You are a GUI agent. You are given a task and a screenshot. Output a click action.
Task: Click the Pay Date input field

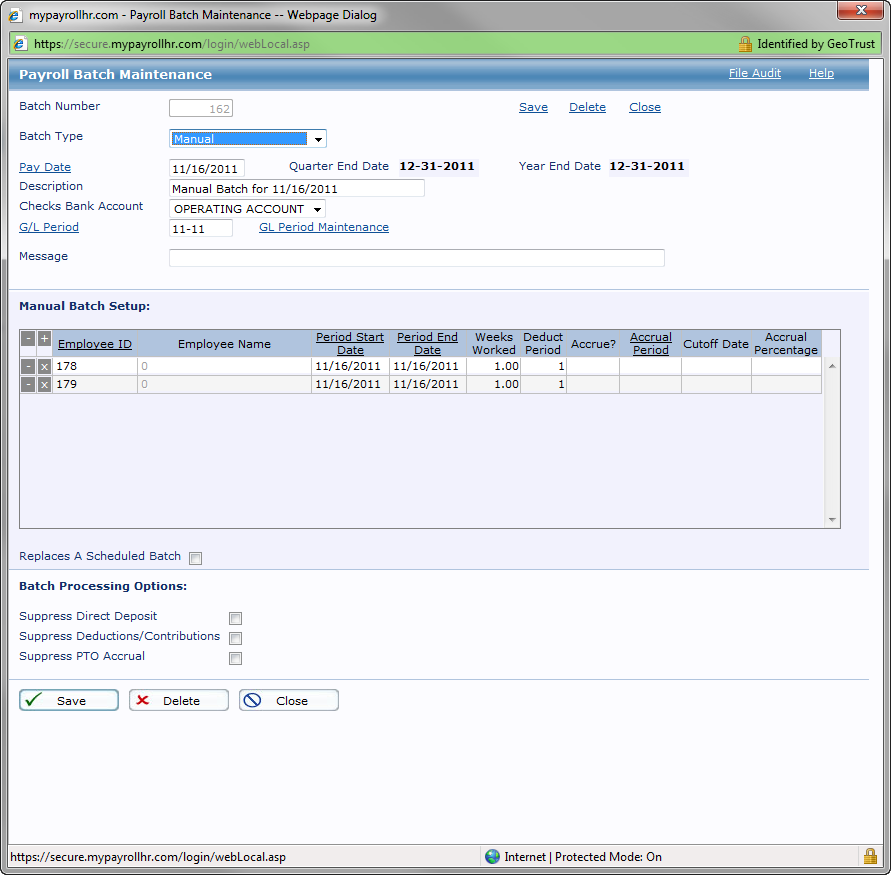tap(207, 169)
